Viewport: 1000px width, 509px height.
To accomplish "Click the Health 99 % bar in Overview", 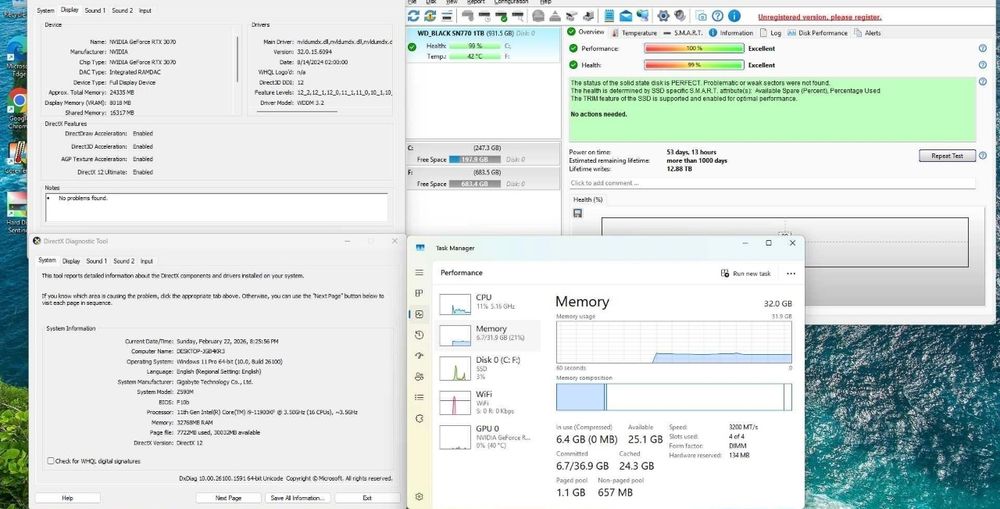I will (x=694, y=65).
